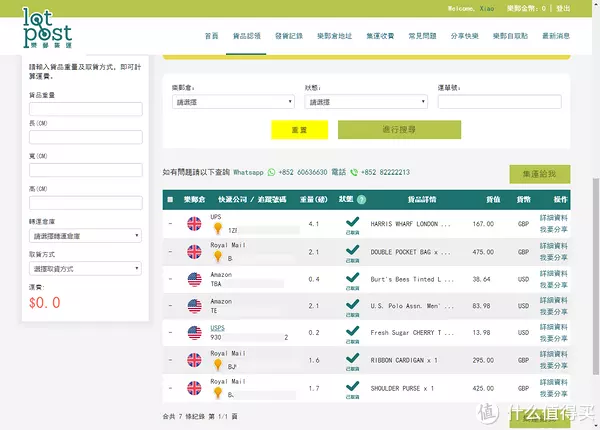The width and height of the screenshot is (600, 430).
Task: Click the lightbulb icon in the SHOULDER PURSE row
Action: 218,393
